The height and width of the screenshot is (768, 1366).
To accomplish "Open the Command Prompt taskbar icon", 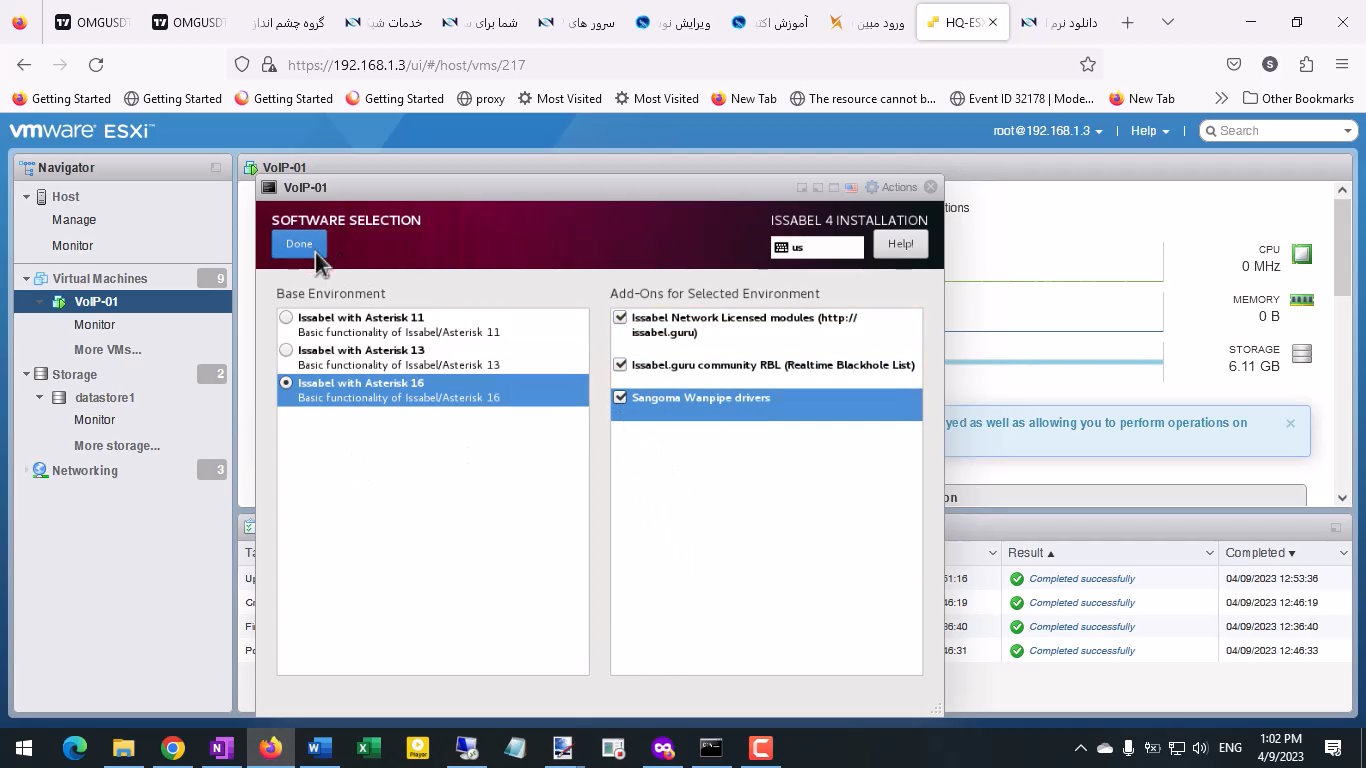I will [711, 748].
